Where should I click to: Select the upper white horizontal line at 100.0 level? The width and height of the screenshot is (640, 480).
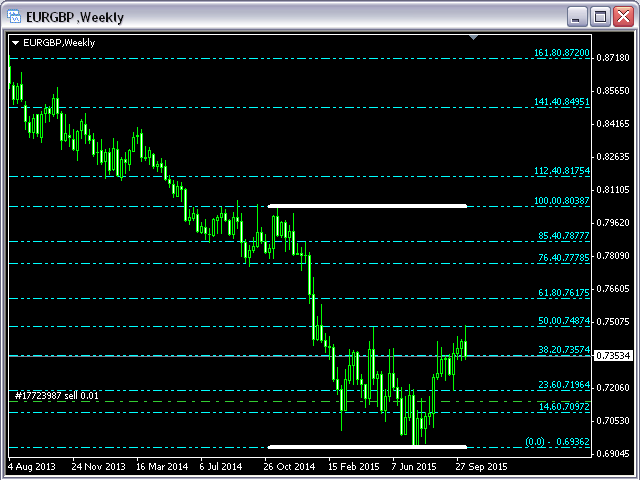tap(367, 206)
